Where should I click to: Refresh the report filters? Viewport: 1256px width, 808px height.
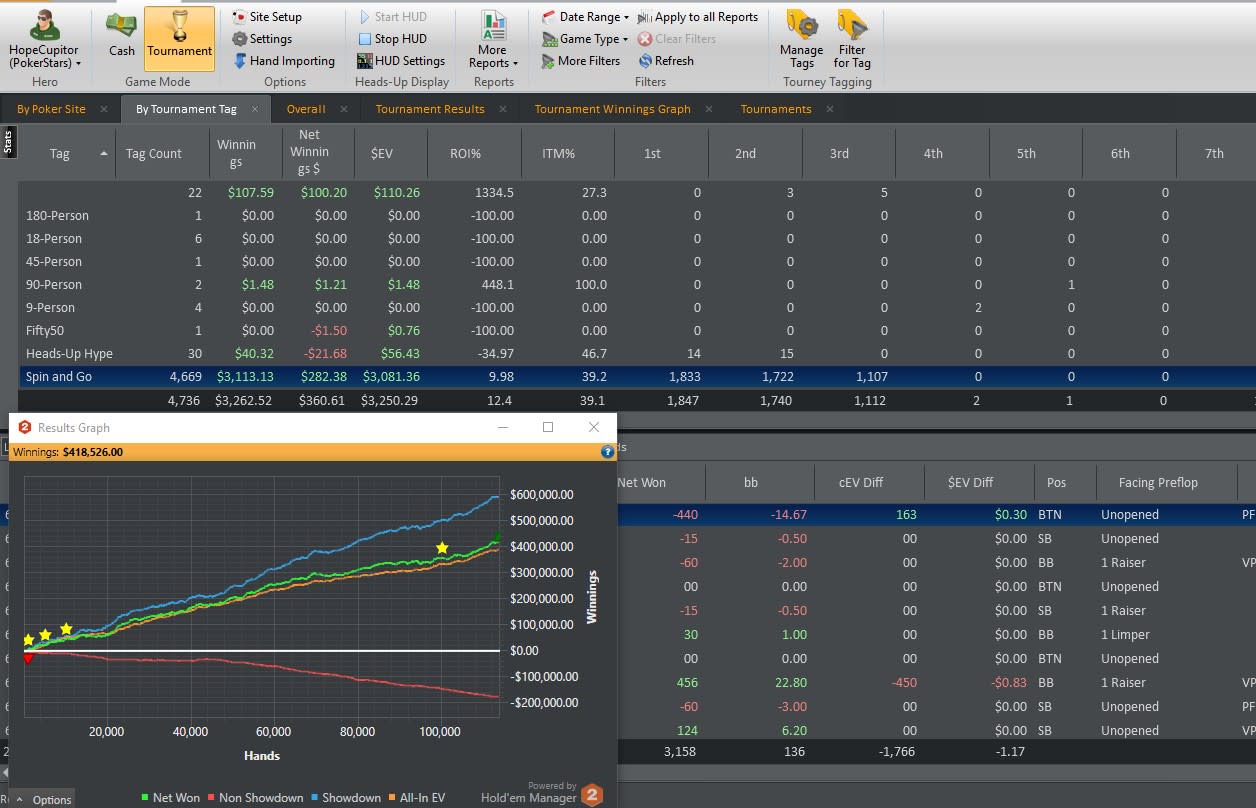(x=666, y=61)
